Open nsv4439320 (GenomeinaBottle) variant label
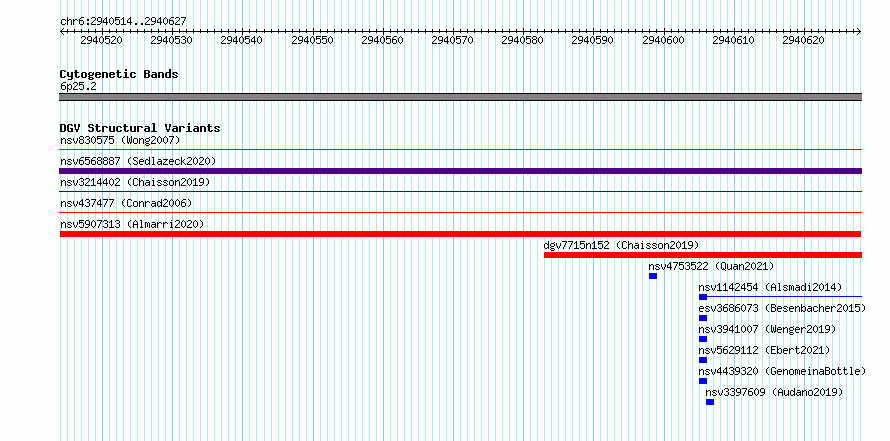Image resolution: width=890 pixels, height=441 pixels. (783, 371)
